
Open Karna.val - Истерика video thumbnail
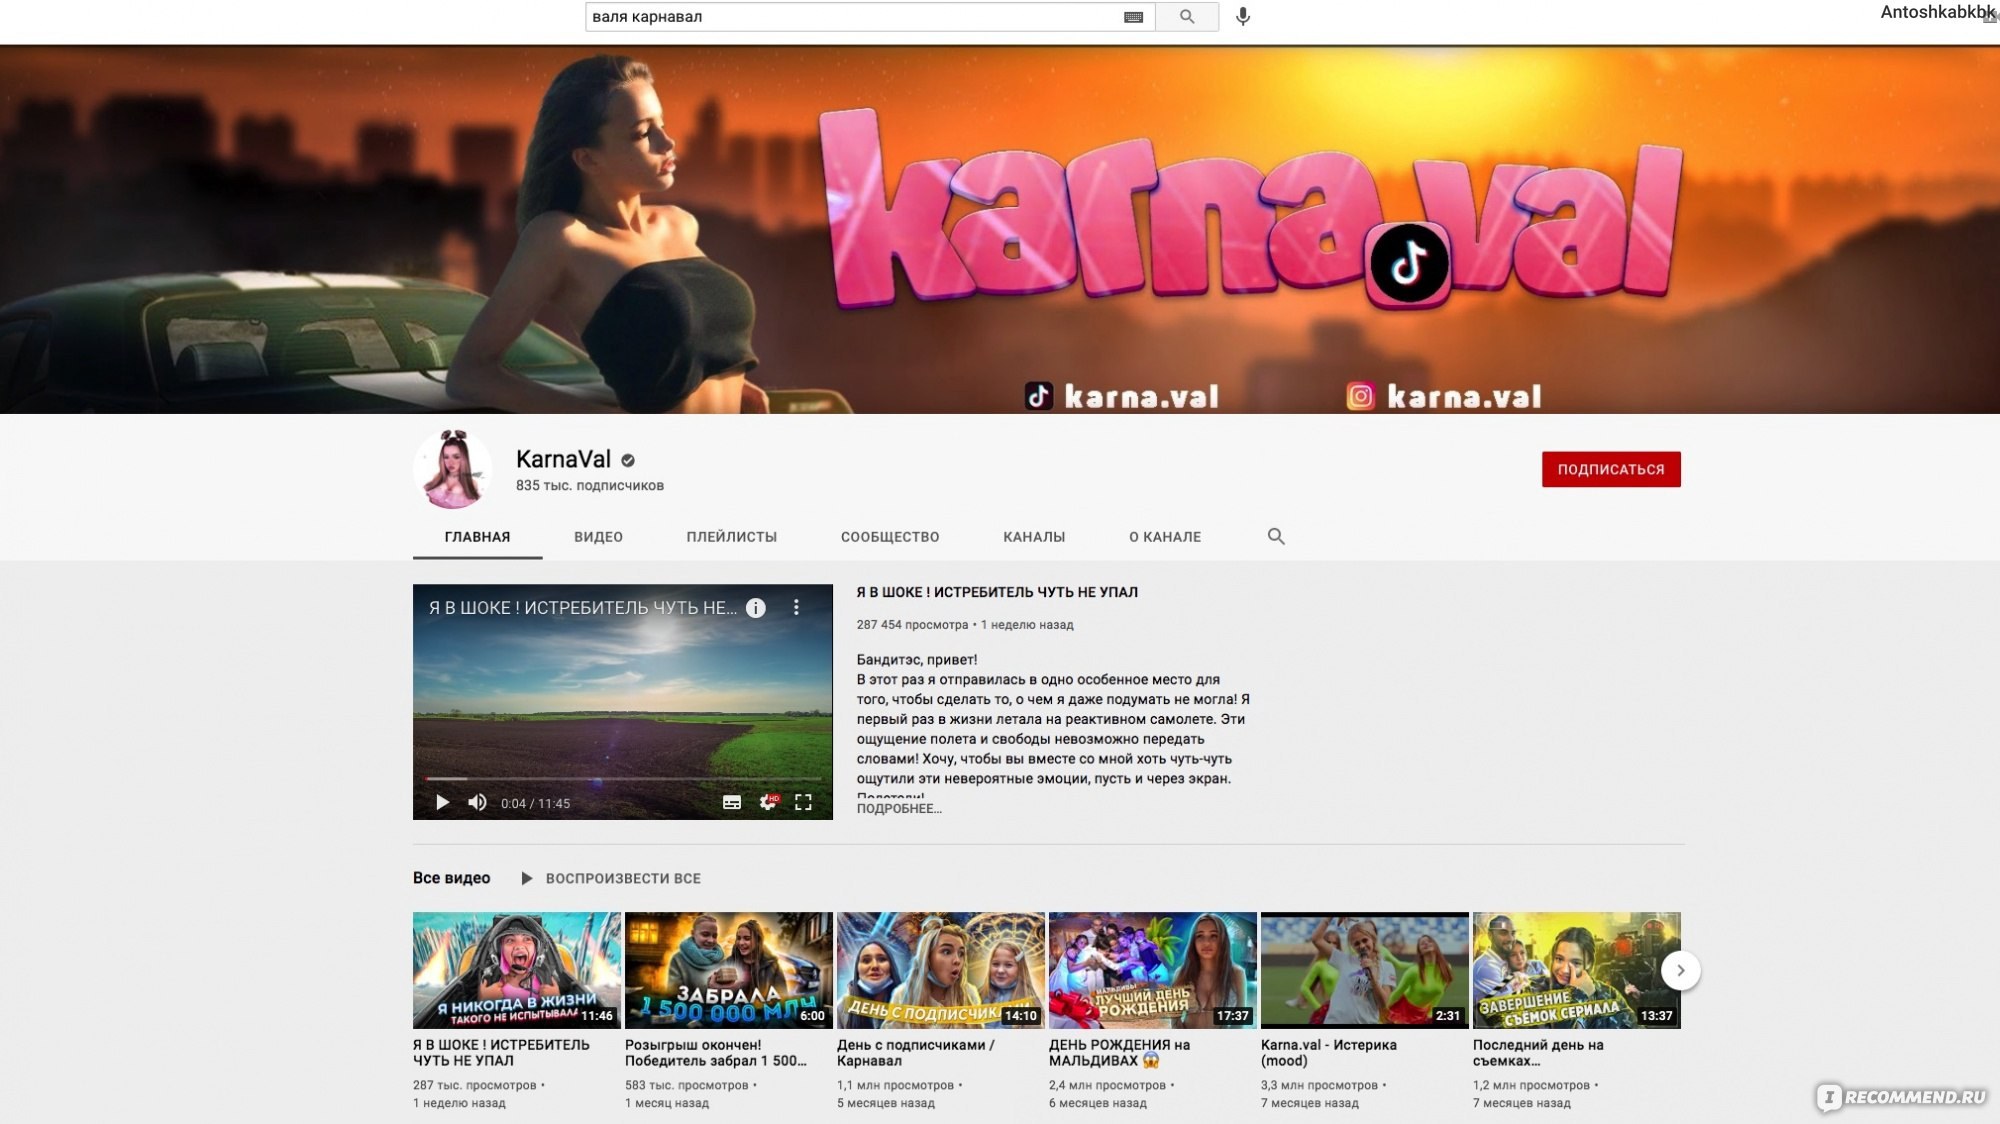coord(1364,970)
